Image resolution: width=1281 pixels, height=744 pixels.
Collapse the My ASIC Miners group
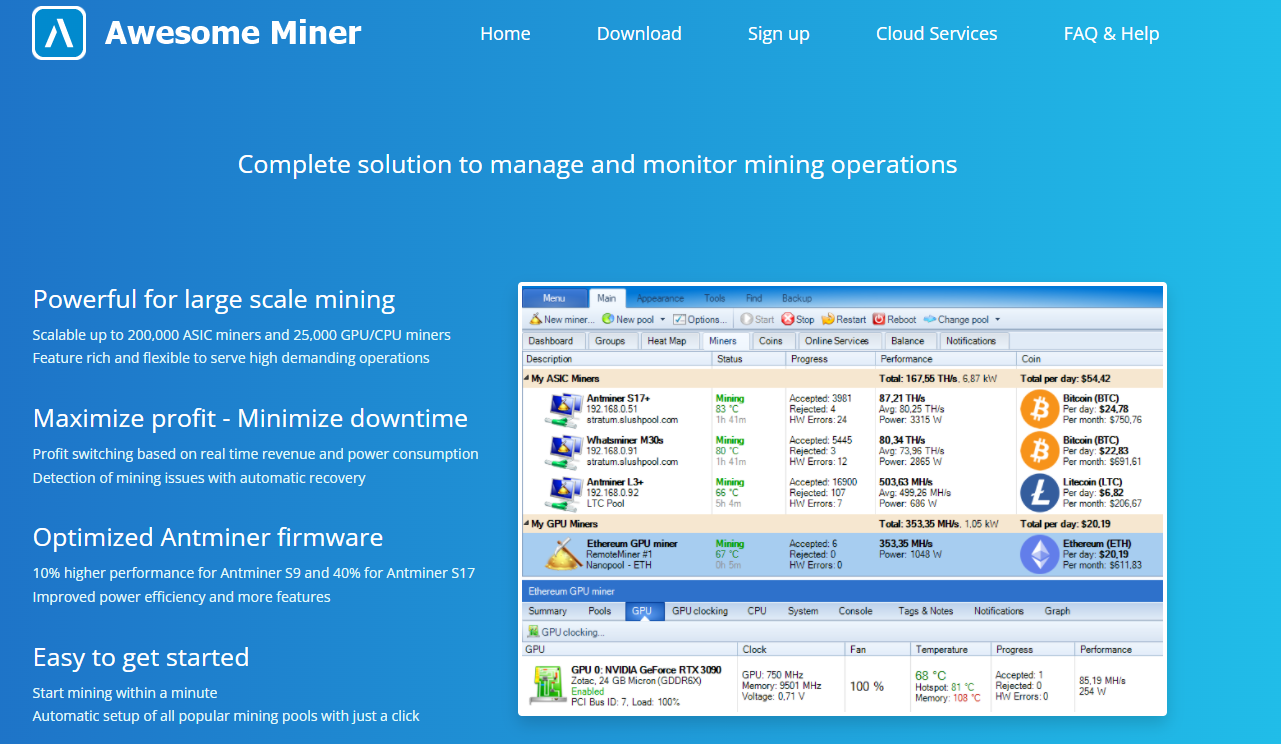tap(527, 379)
